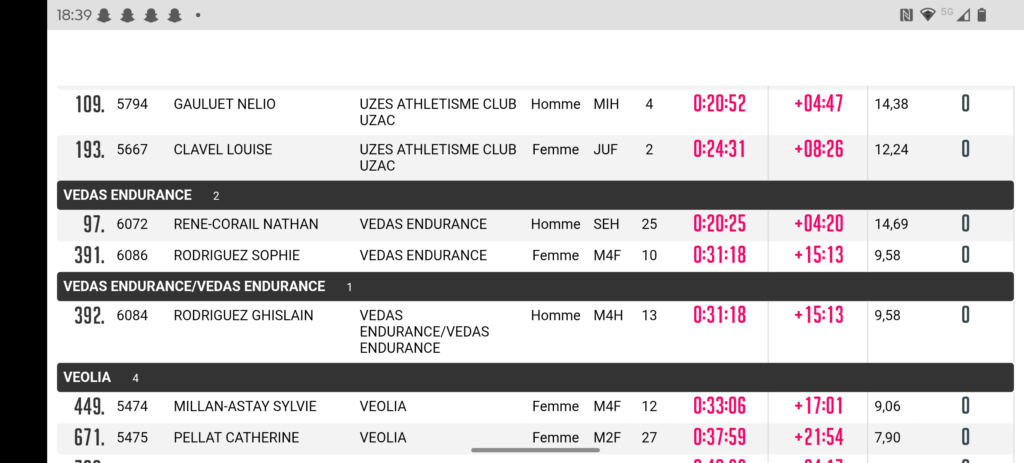Tap the home gesture bar at bottom
The height and width of the screenshot is (463, 1024).
click(x=535, y=450)
